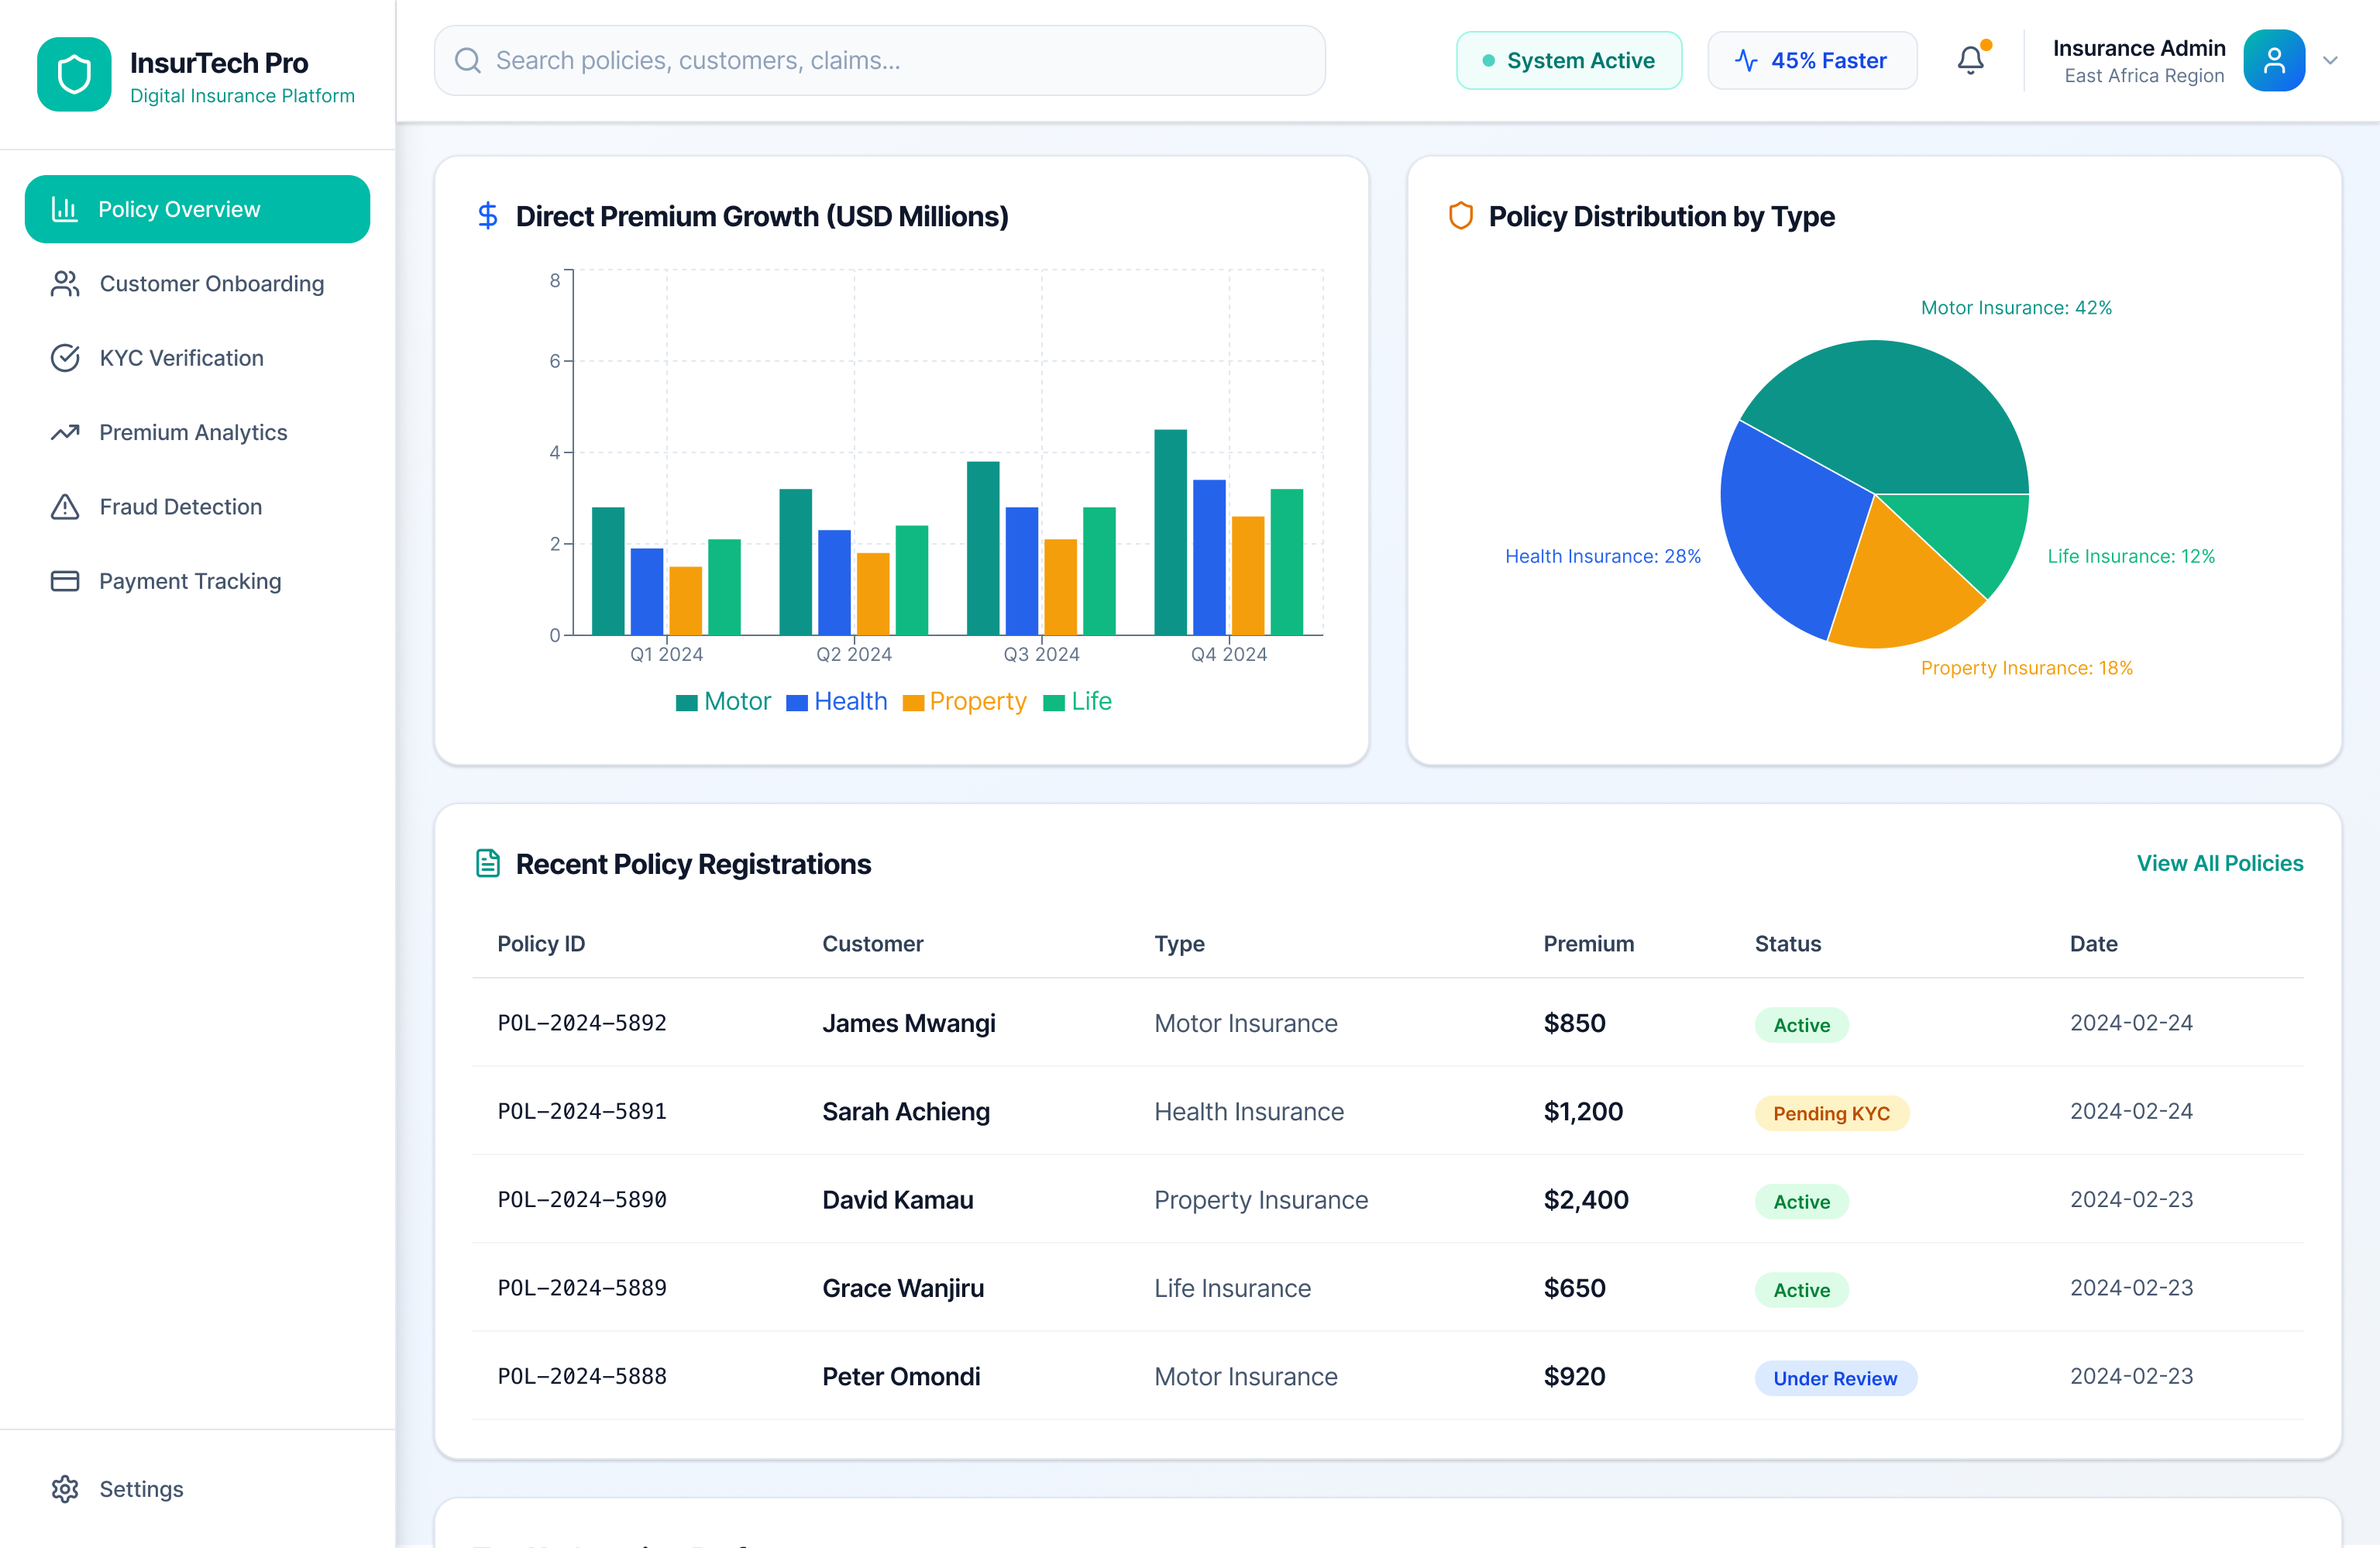Viewport: 2380px width, 1548px height.
Task: Select the Premium Analytics trend arrow icon
Action: (x=65, y=432)
